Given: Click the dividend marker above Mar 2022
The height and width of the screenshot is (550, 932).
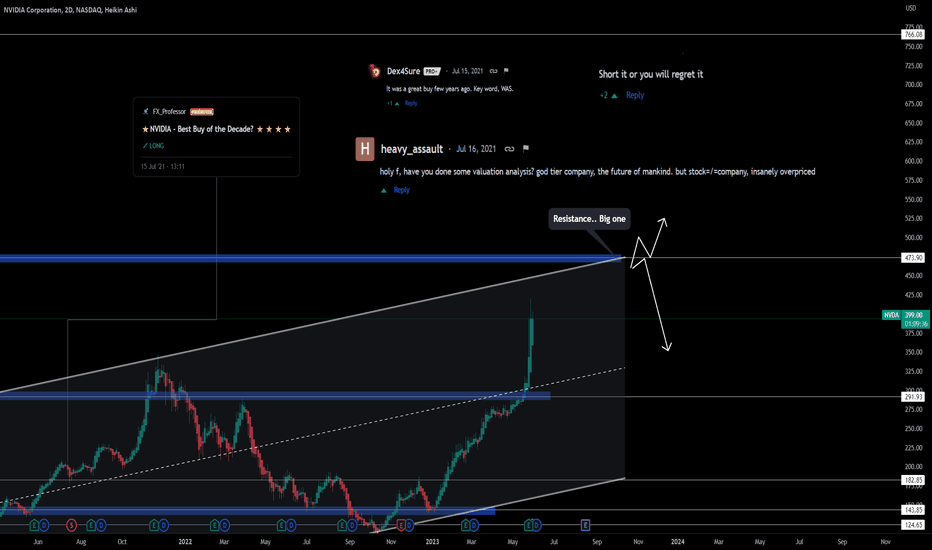Looking at the screenshot, I should (225, 525).
